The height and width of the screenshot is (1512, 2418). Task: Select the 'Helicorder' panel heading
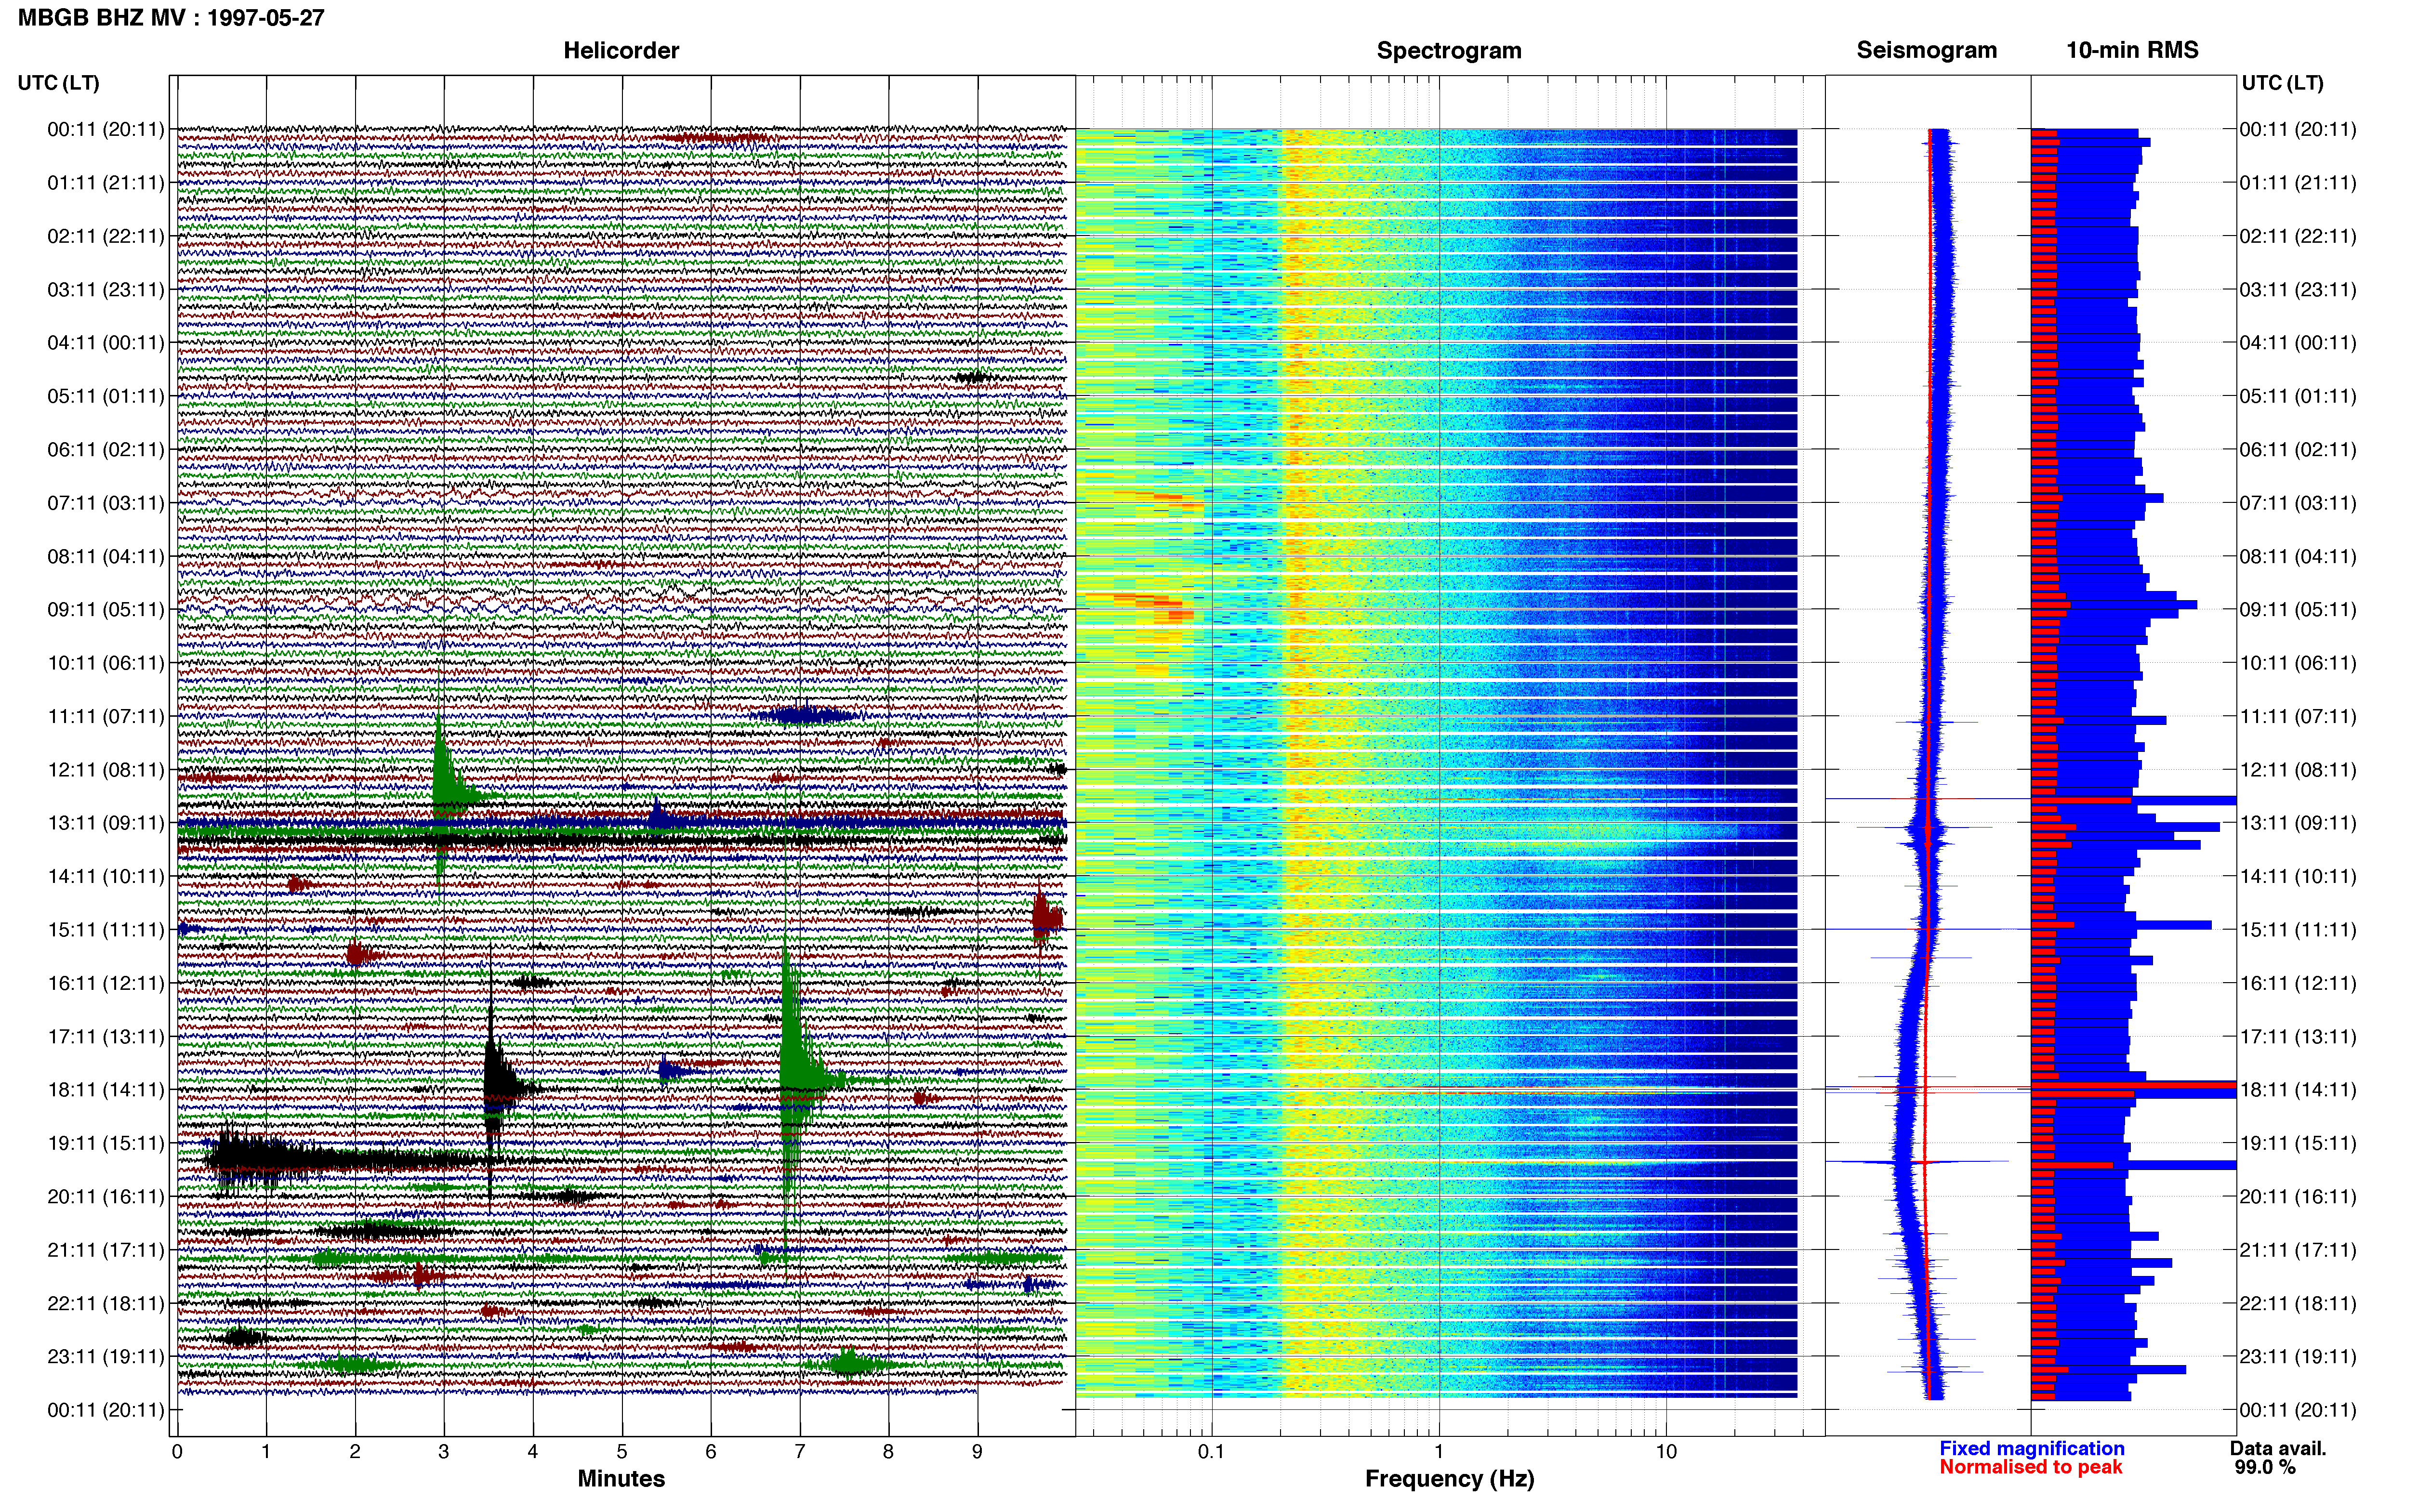coord(621,50)
